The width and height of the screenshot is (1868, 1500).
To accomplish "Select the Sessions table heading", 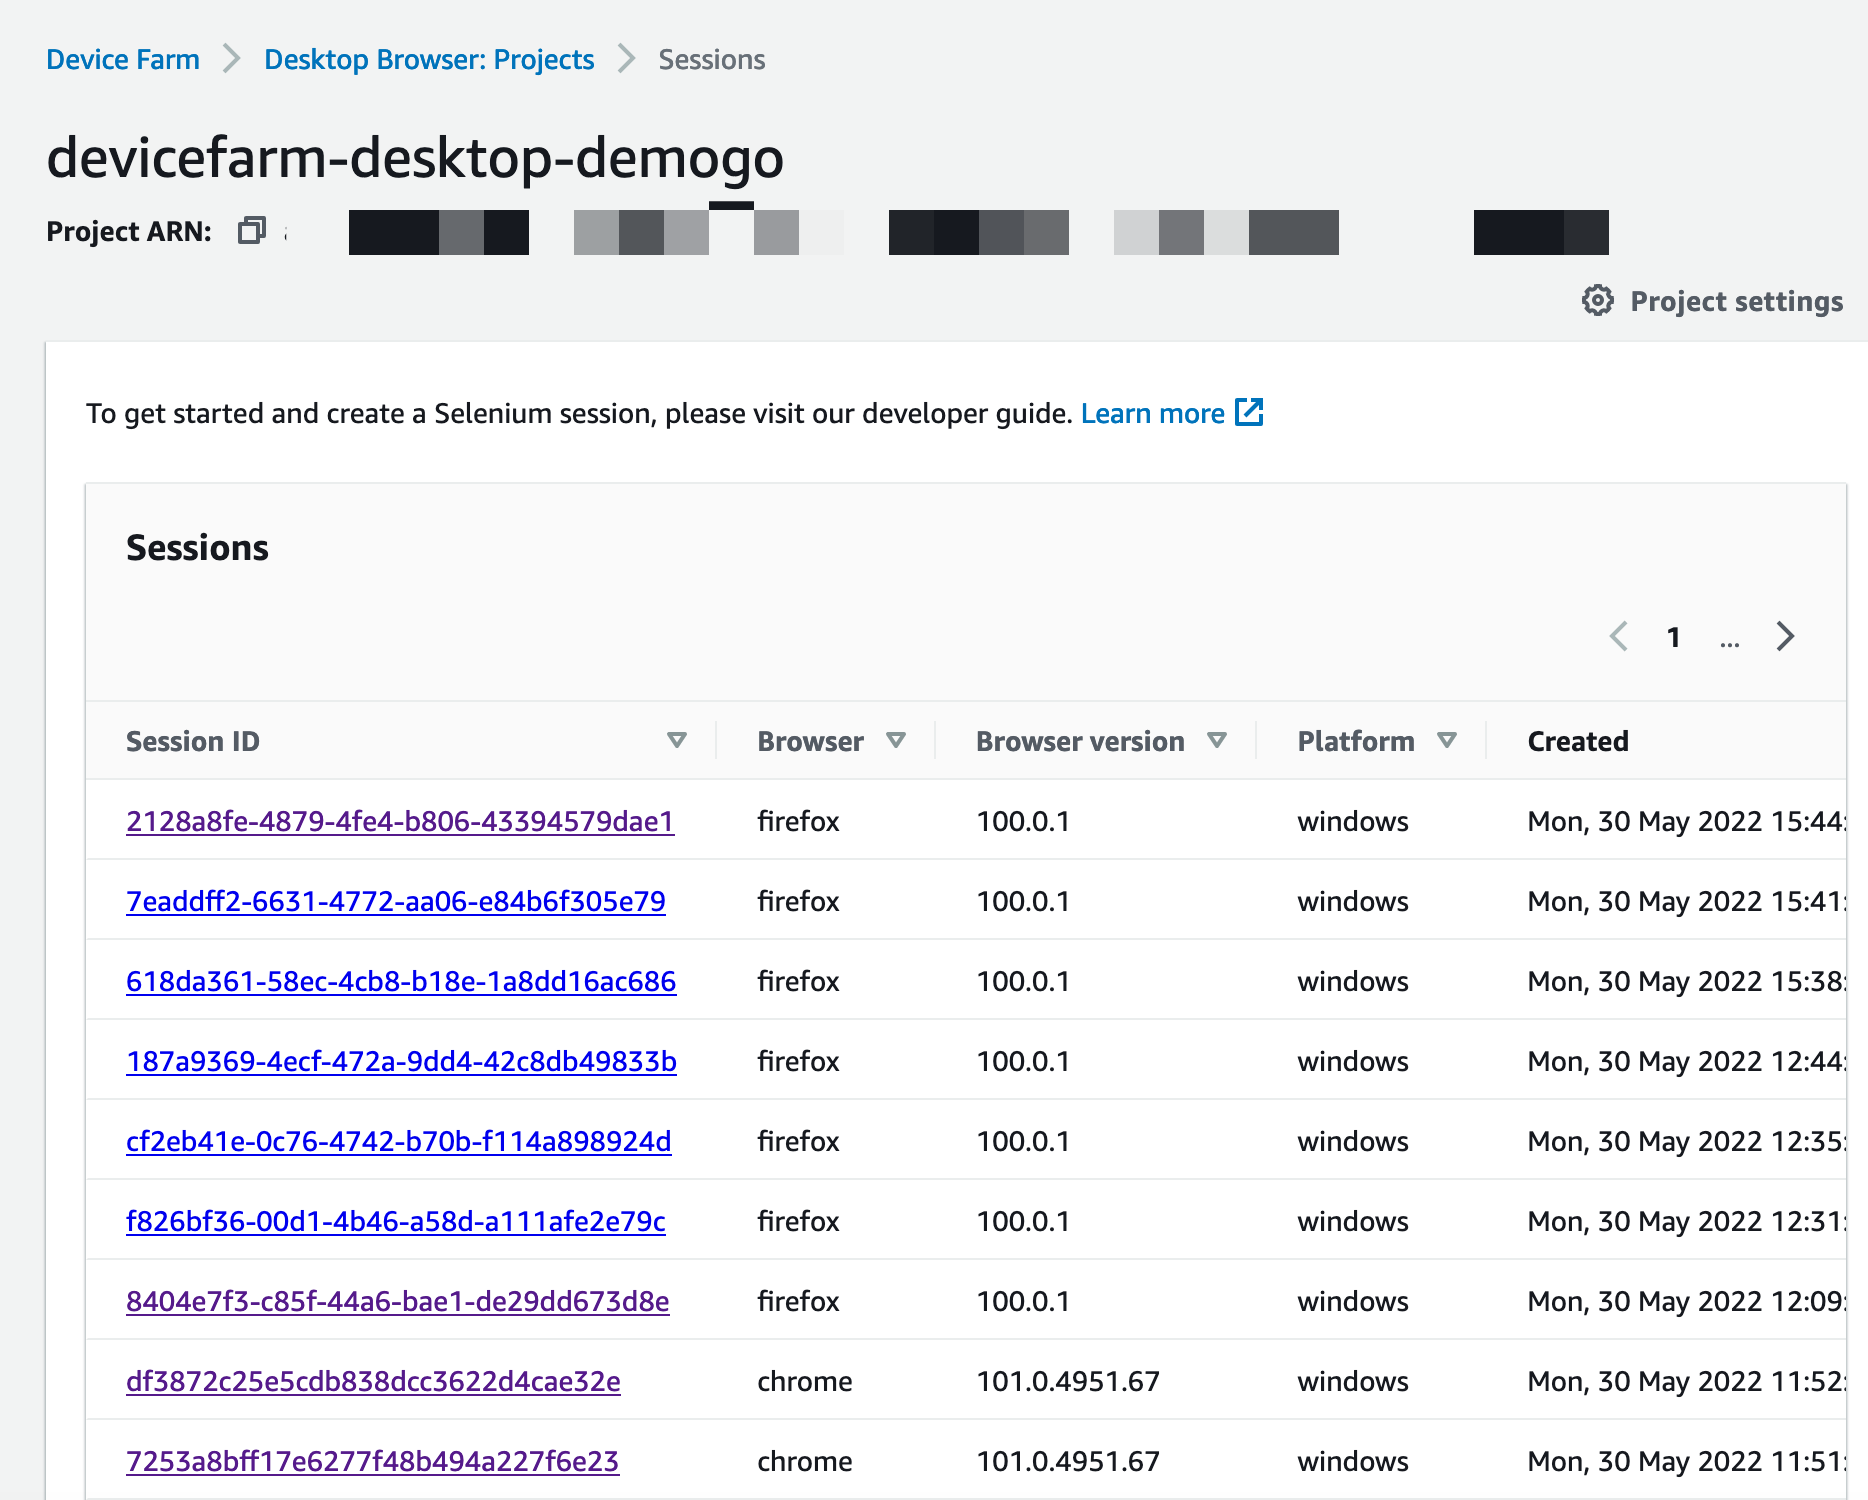I will coord(197,548).
